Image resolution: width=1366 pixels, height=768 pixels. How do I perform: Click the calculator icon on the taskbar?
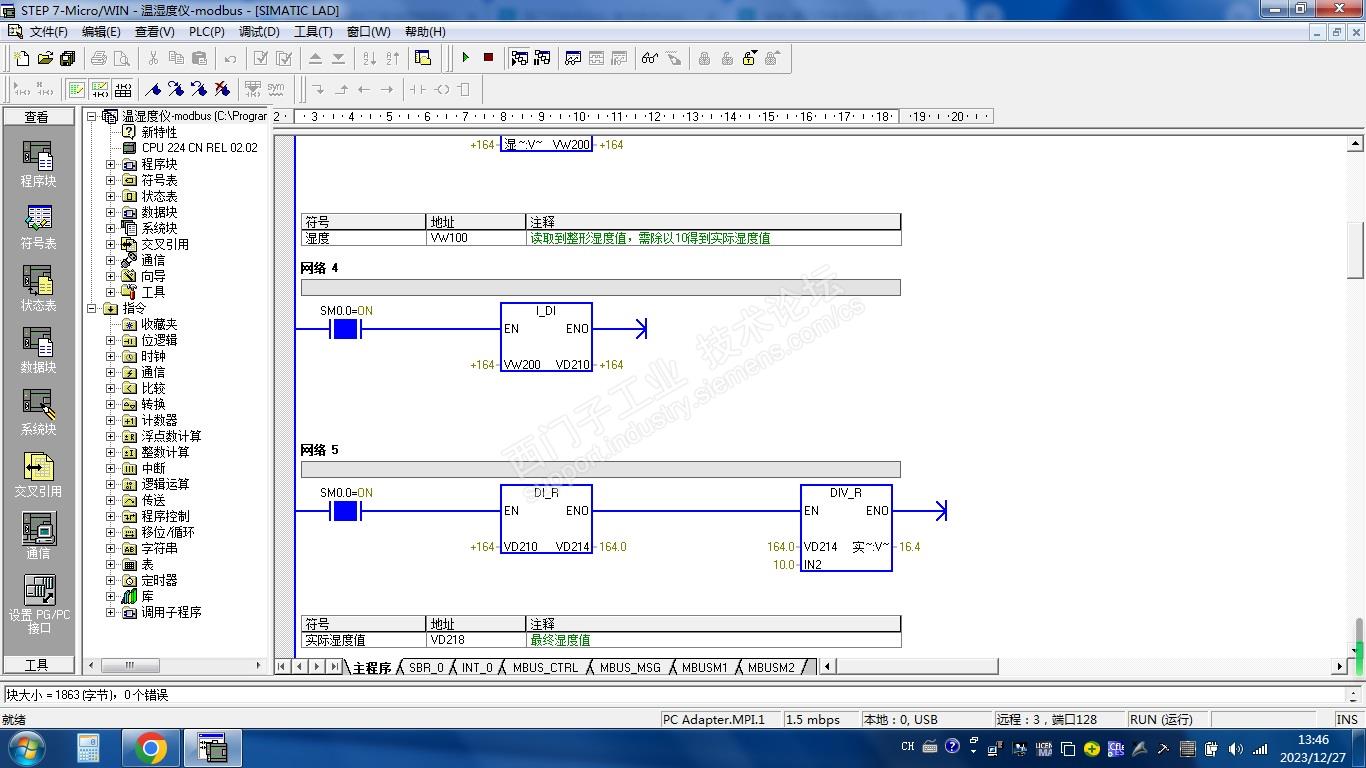point(88,747)
